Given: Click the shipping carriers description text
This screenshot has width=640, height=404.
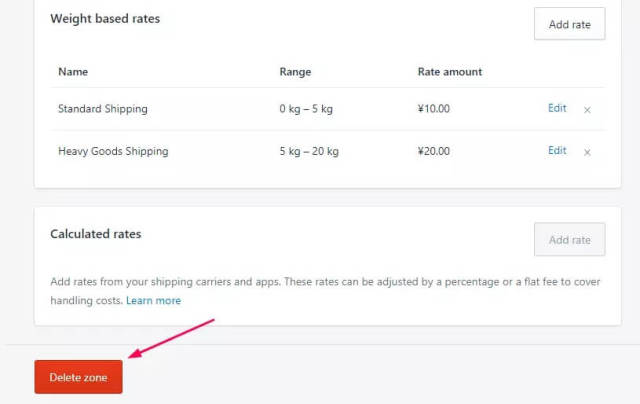Looking at the screenshot, I should pos(325,281).
